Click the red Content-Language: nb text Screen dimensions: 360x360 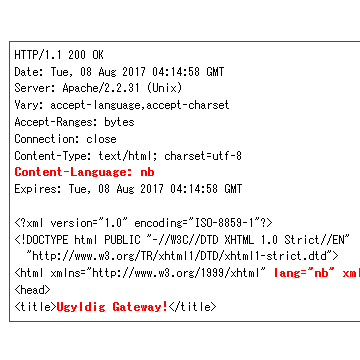click(x=84, y=172)
